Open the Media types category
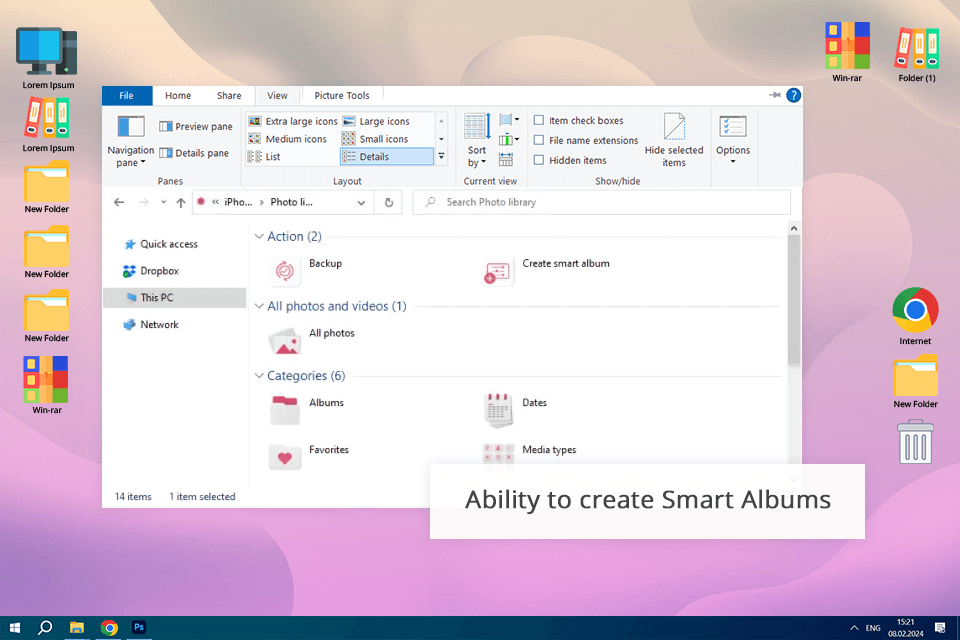 (530, 453)
